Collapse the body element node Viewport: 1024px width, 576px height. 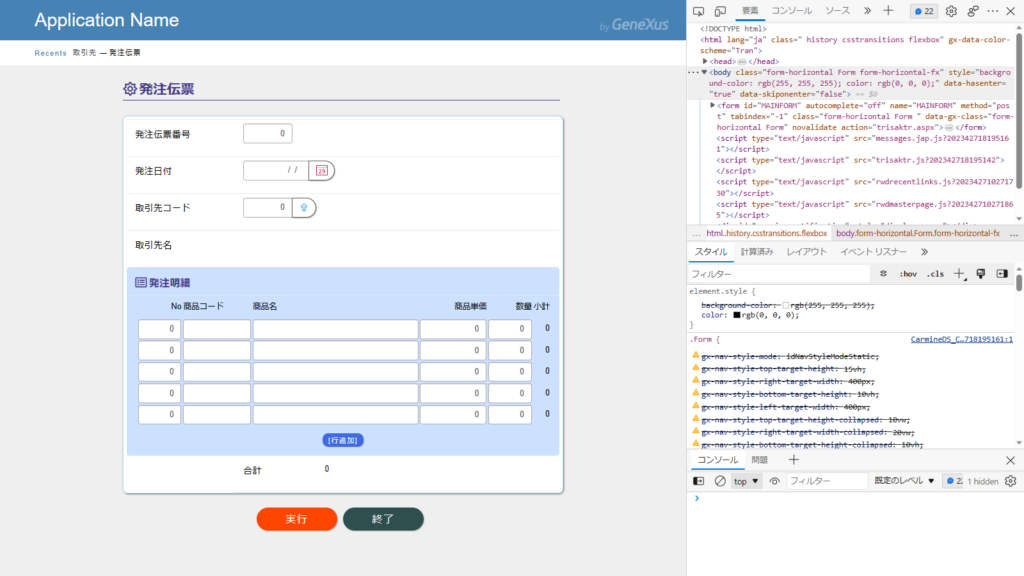[x=704, y=72]
